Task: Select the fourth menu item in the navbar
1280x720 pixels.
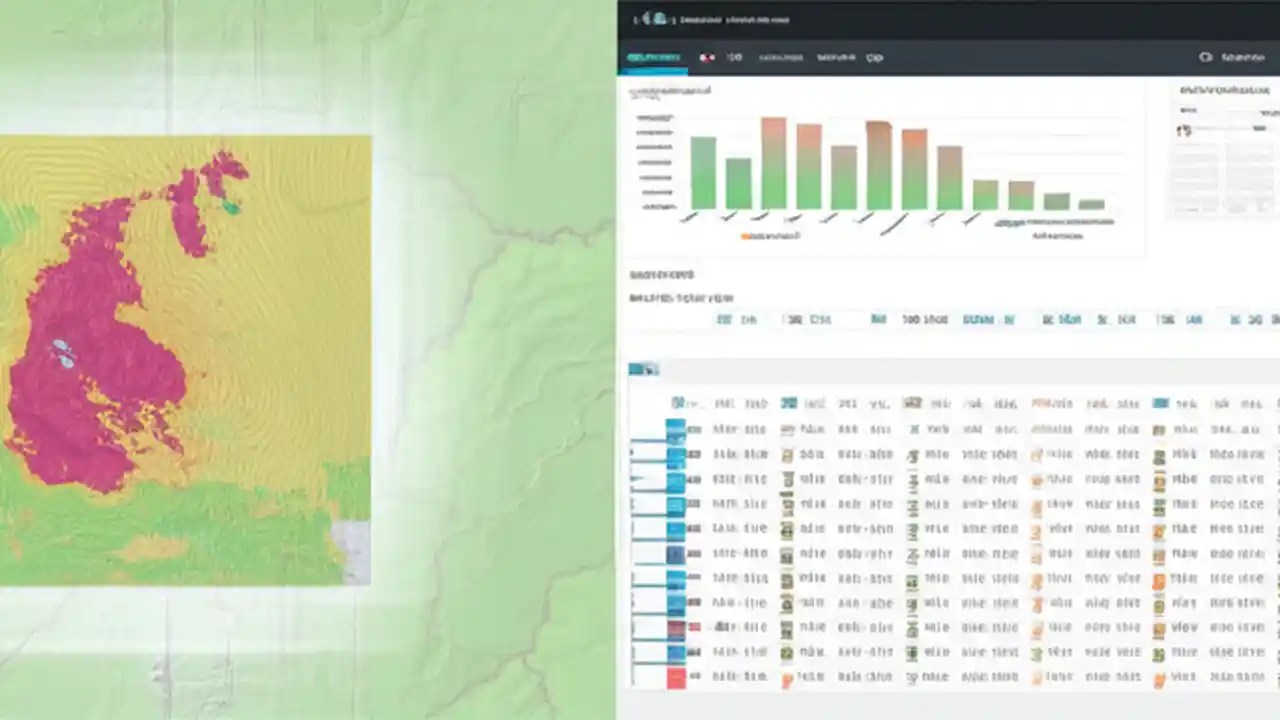Action: pos(835,57)
